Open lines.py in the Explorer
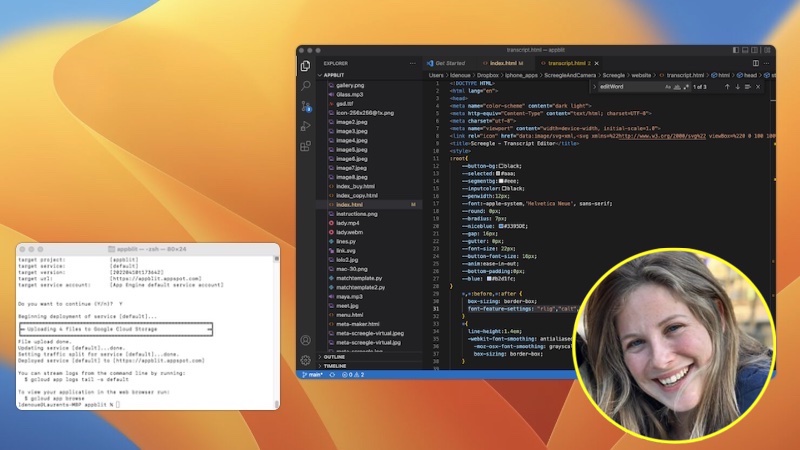 click(346, 241)
